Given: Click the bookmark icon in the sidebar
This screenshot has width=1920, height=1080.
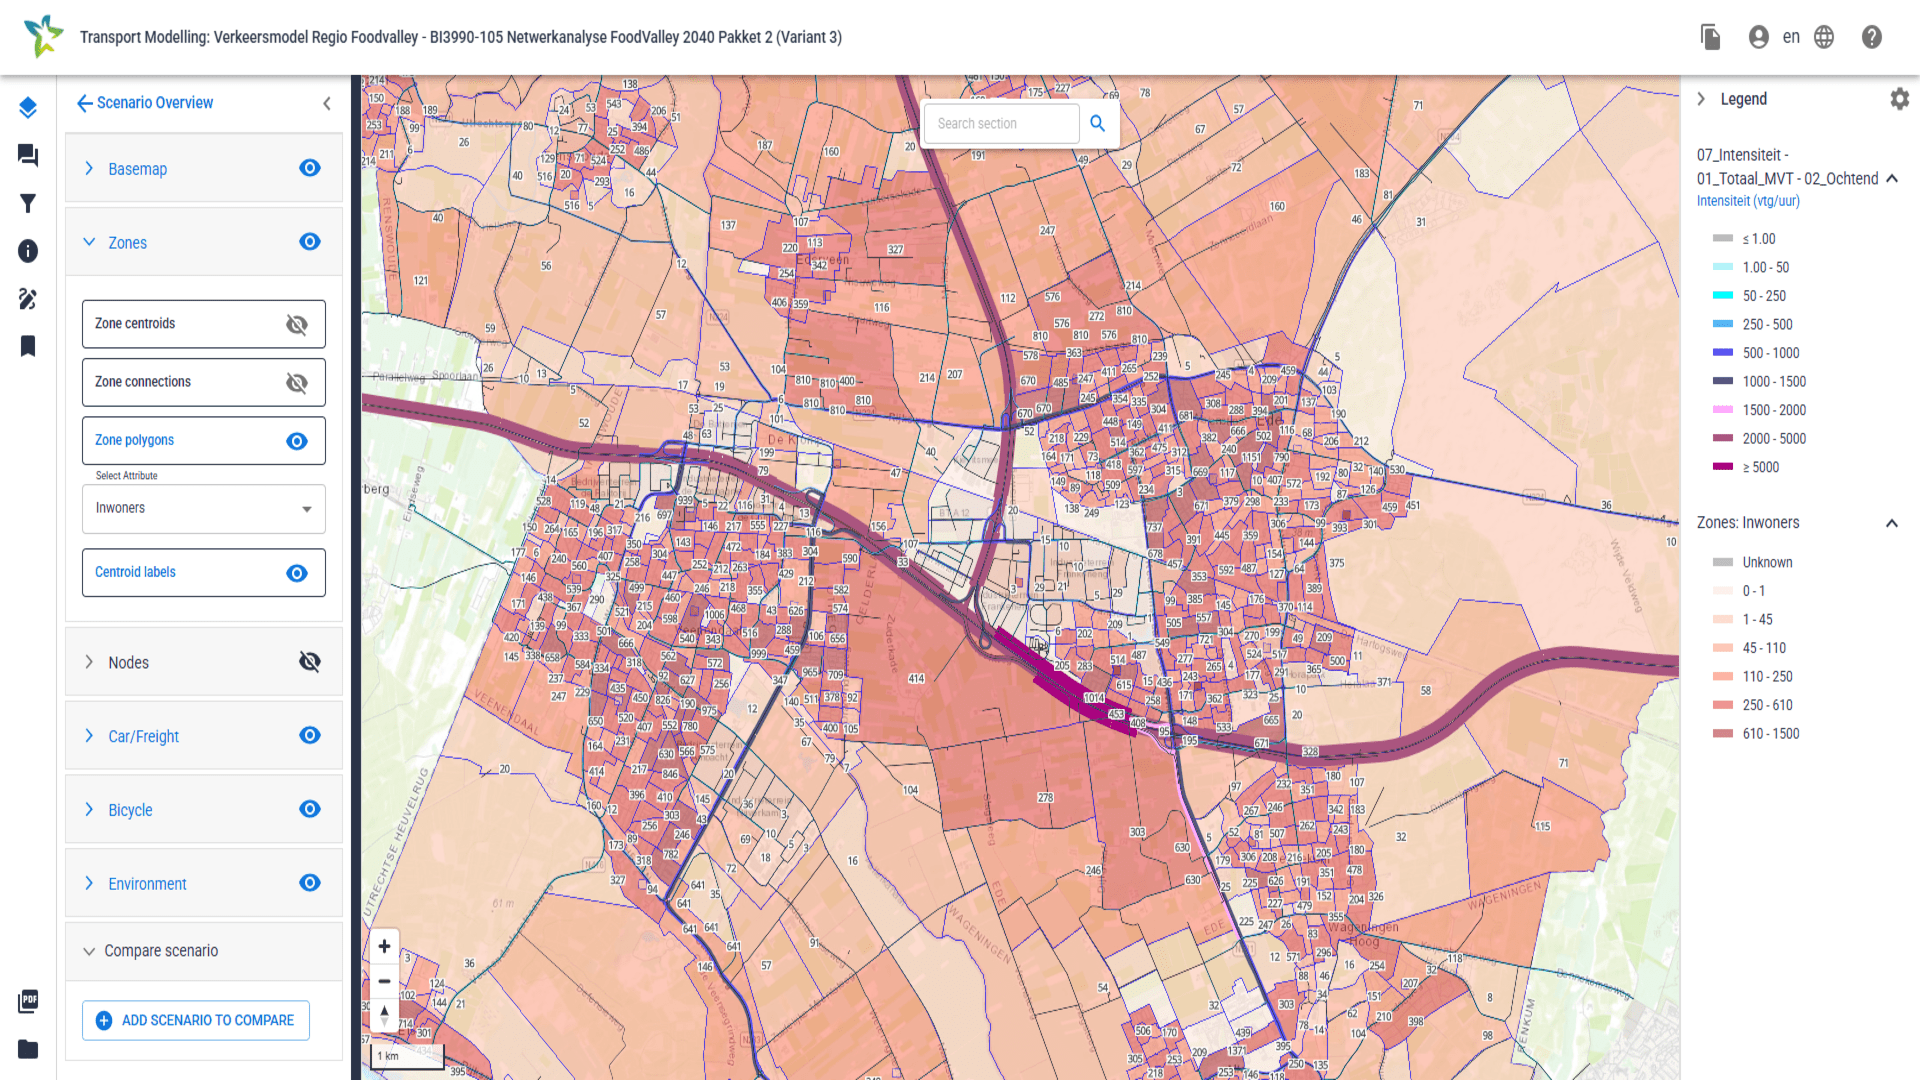Looking at the screenshot, I should tap(28, 346).
